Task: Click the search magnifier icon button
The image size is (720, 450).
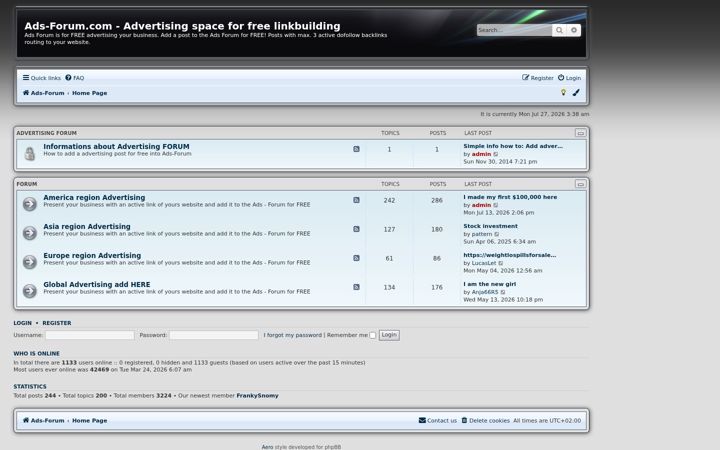Action: click(559, 30)
